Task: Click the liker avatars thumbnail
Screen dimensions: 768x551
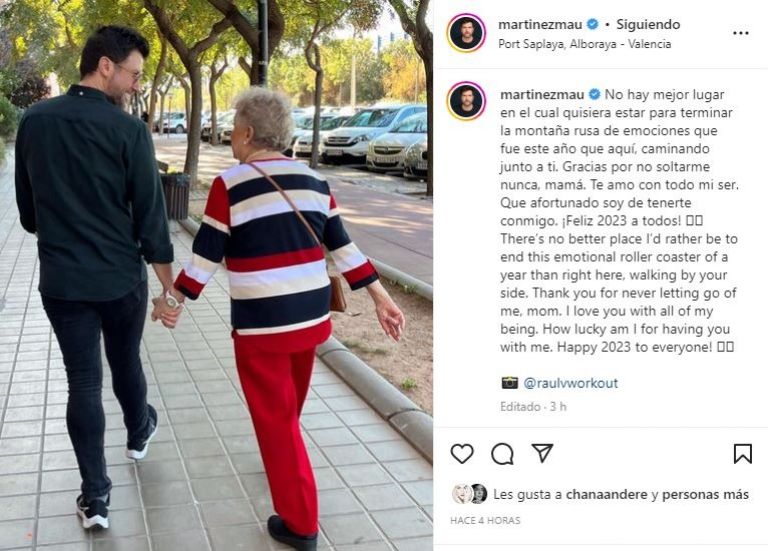Action: tap(469, 494)
